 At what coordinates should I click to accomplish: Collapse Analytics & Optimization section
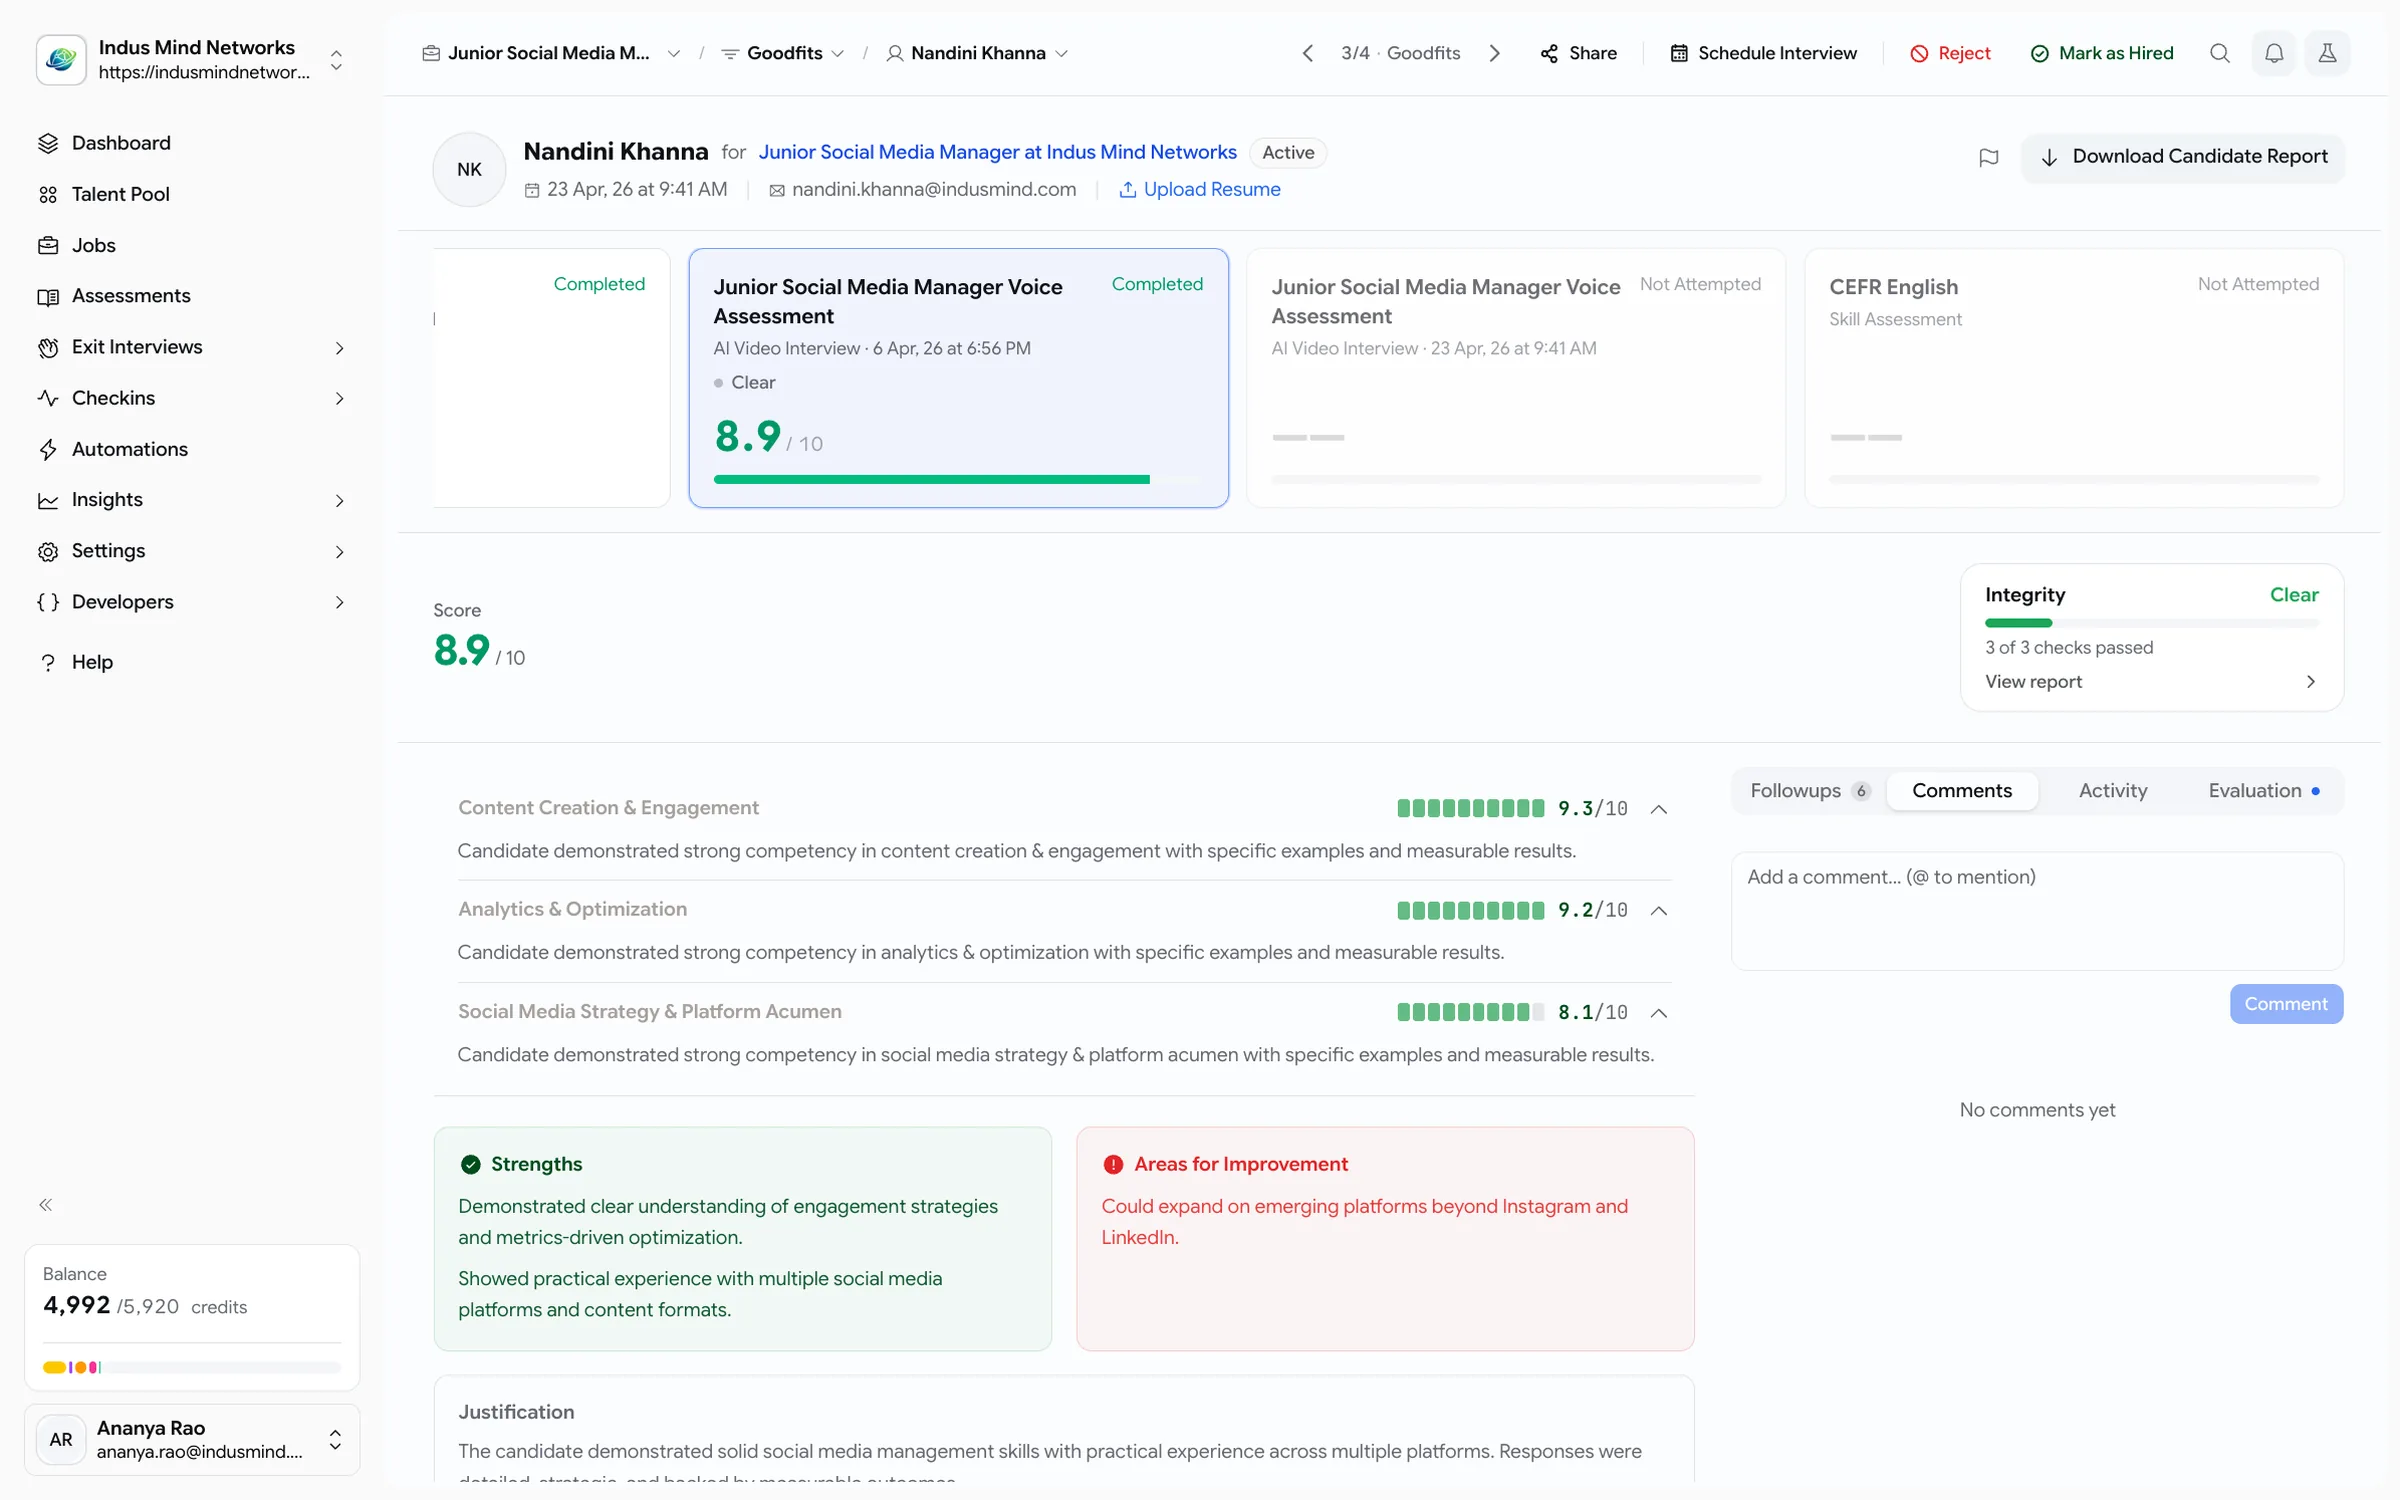pos(1659,911)
